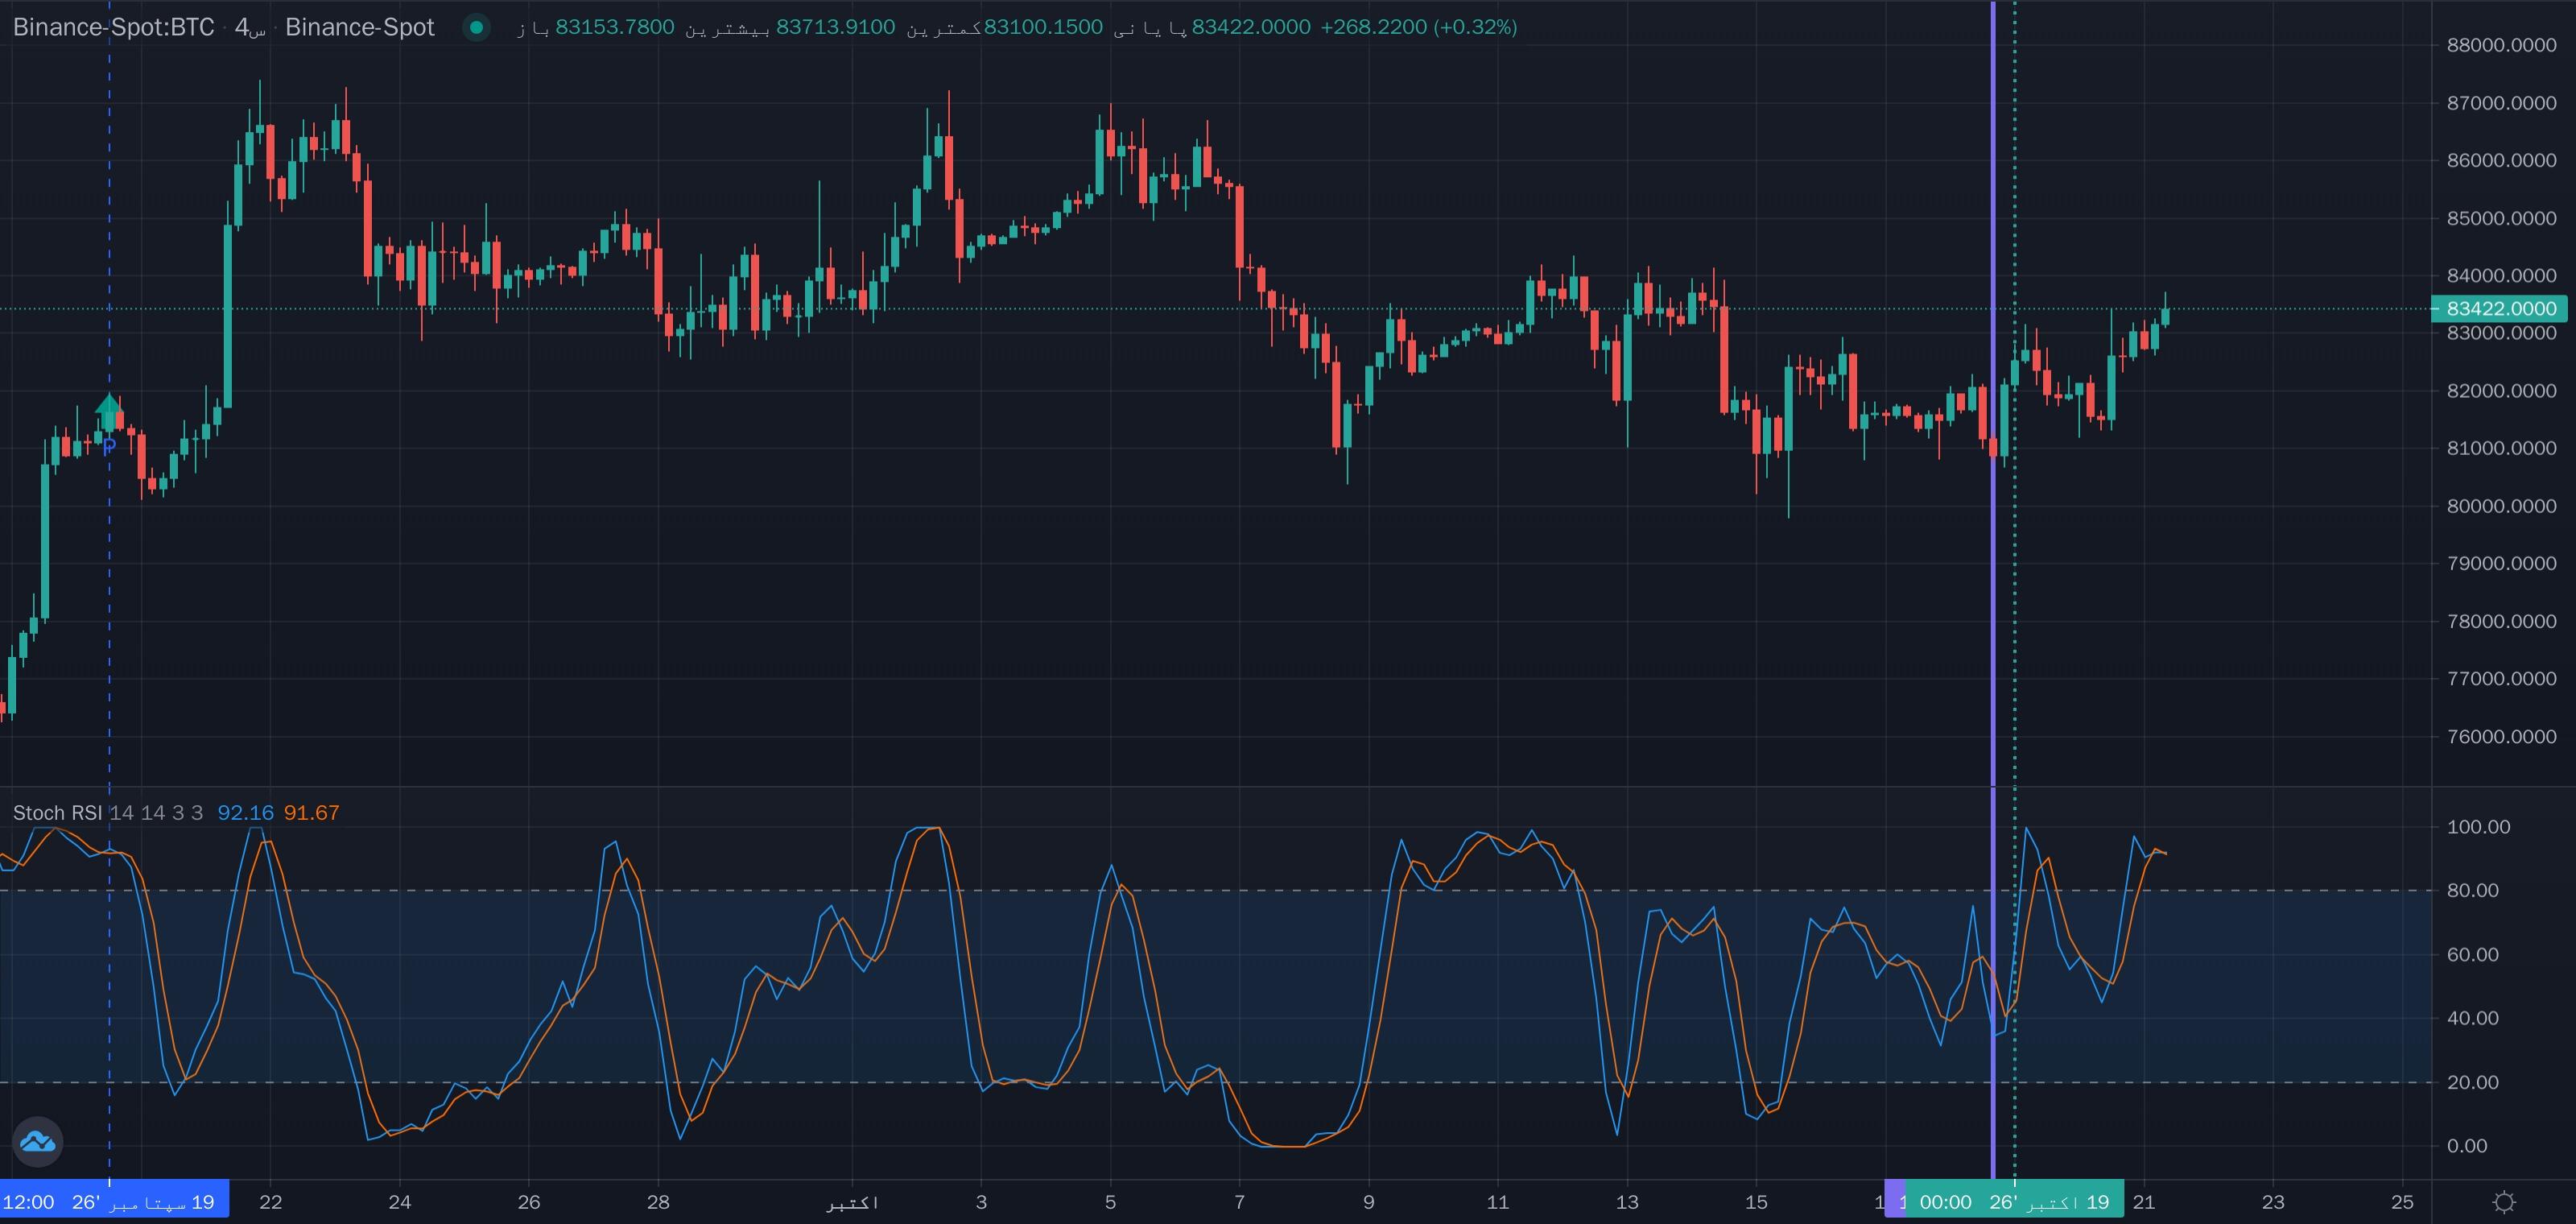This screenshot has width=2576, height=1224.
Task: Click the date label 11 on the time axis
Action: [1497, 1202]
